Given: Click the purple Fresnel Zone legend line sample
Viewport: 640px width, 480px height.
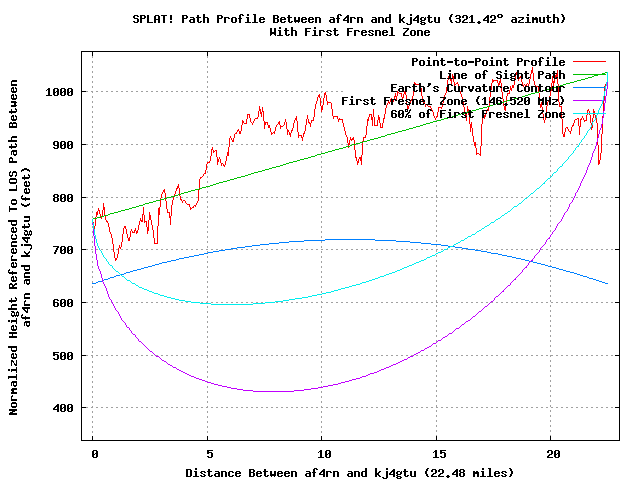Looking at the screenshot, I should pyautogui.click(x=589, y=101).
